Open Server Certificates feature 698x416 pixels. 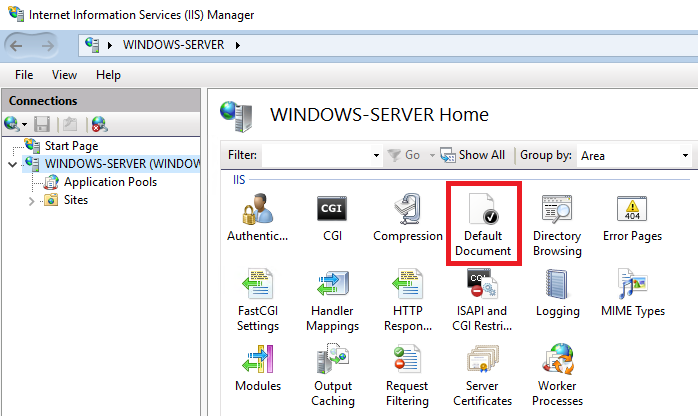[x=482, y=375]
